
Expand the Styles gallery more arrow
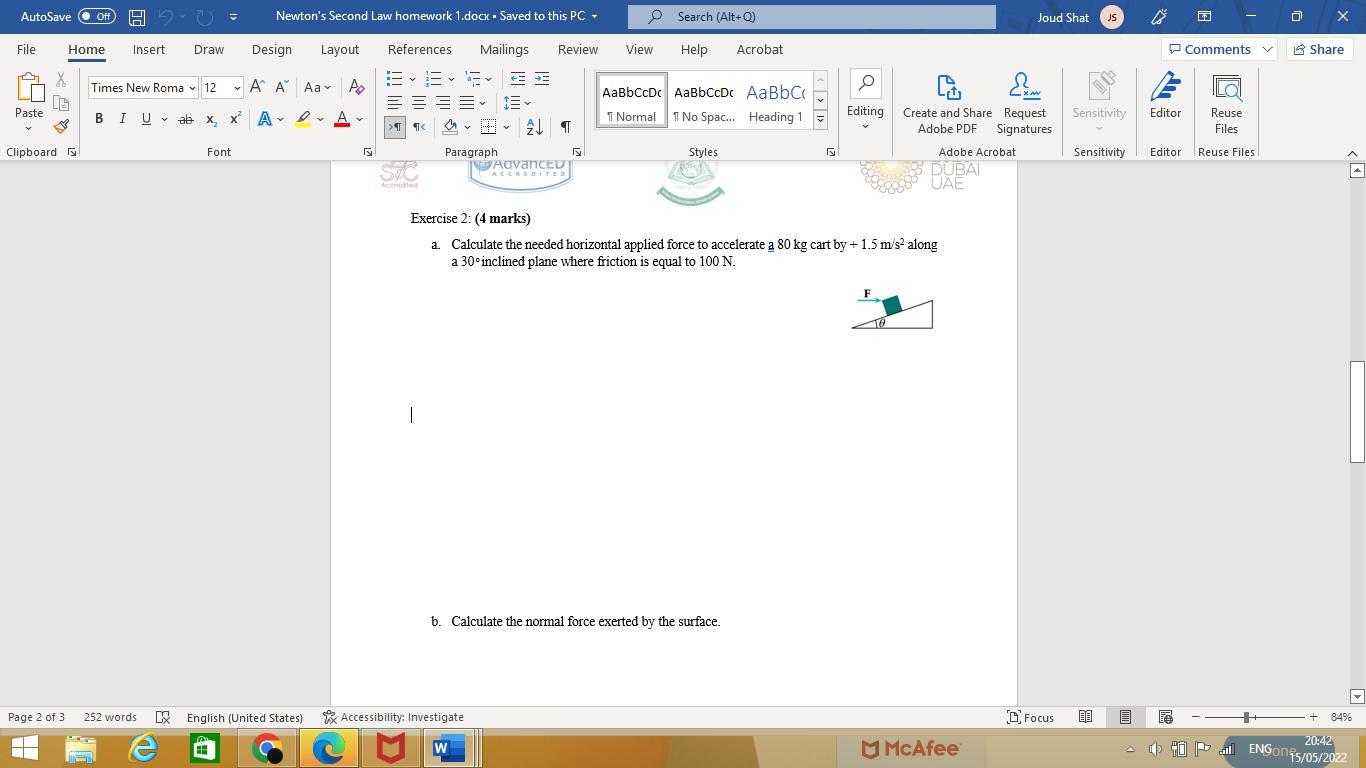820,120
